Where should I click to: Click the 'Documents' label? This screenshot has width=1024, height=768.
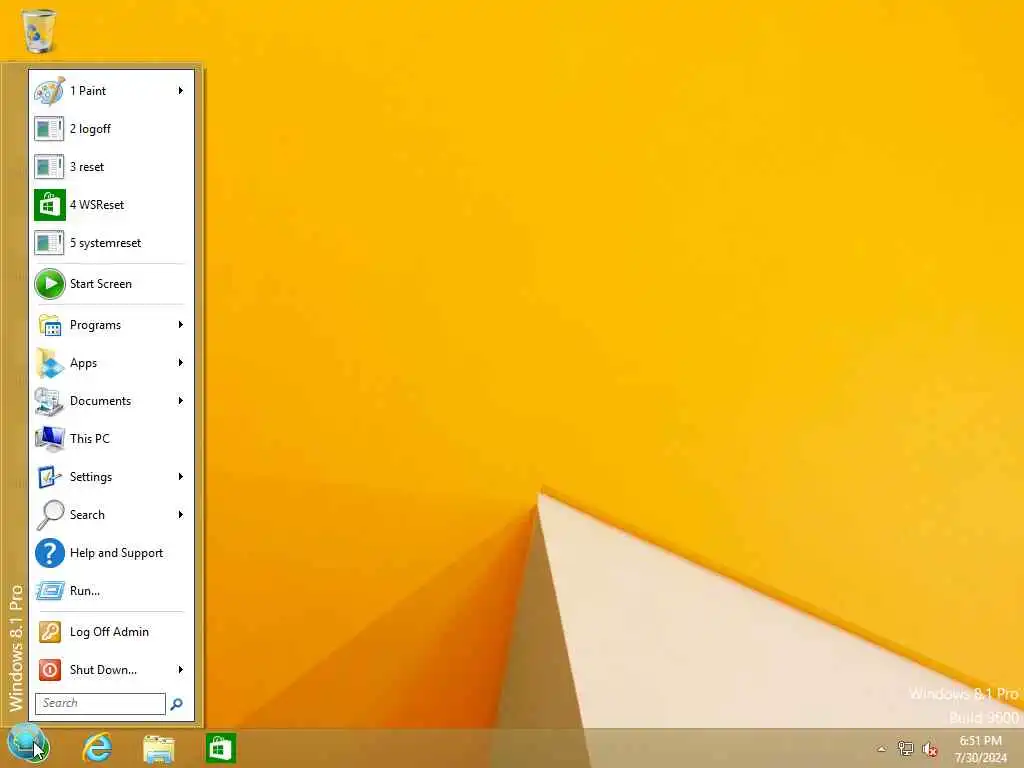(101, 401)
